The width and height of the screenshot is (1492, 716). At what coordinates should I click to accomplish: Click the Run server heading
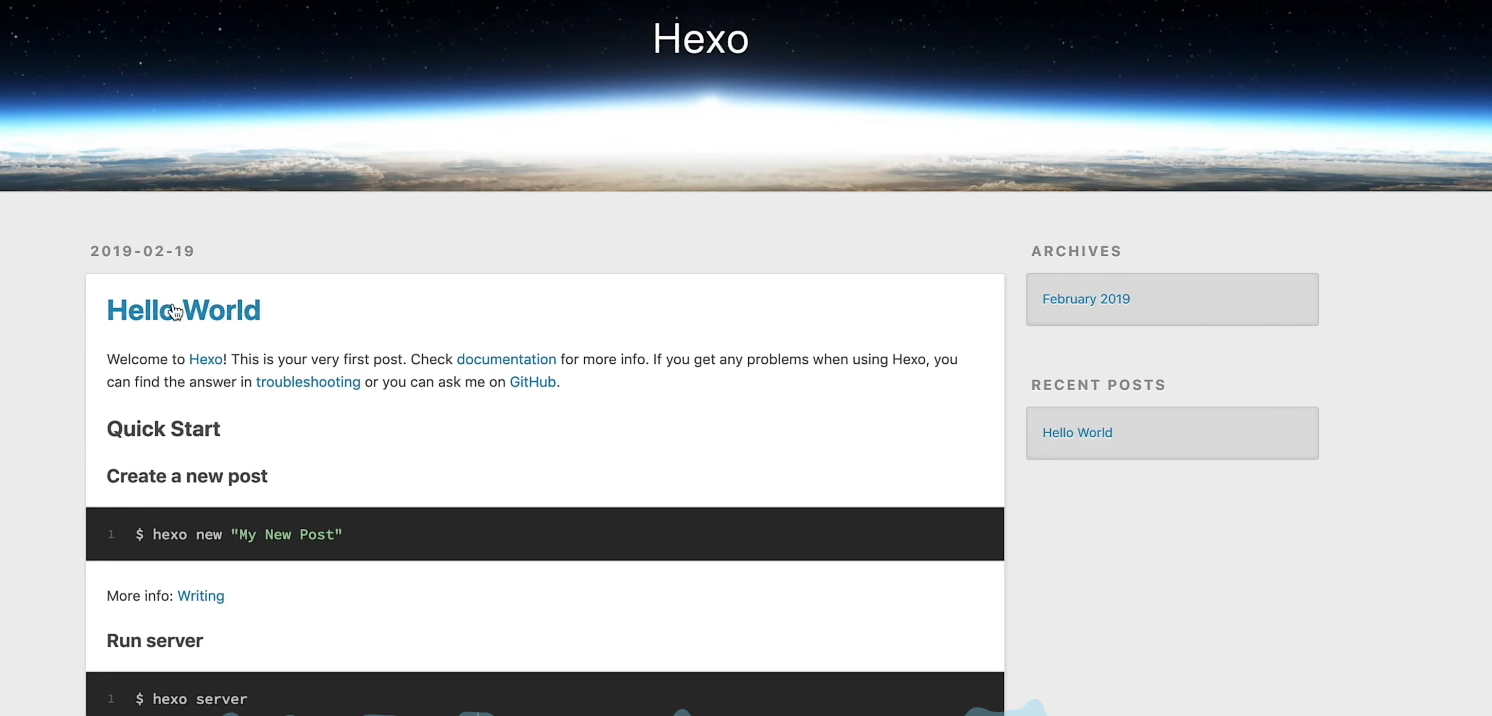[x=155, y=641]
